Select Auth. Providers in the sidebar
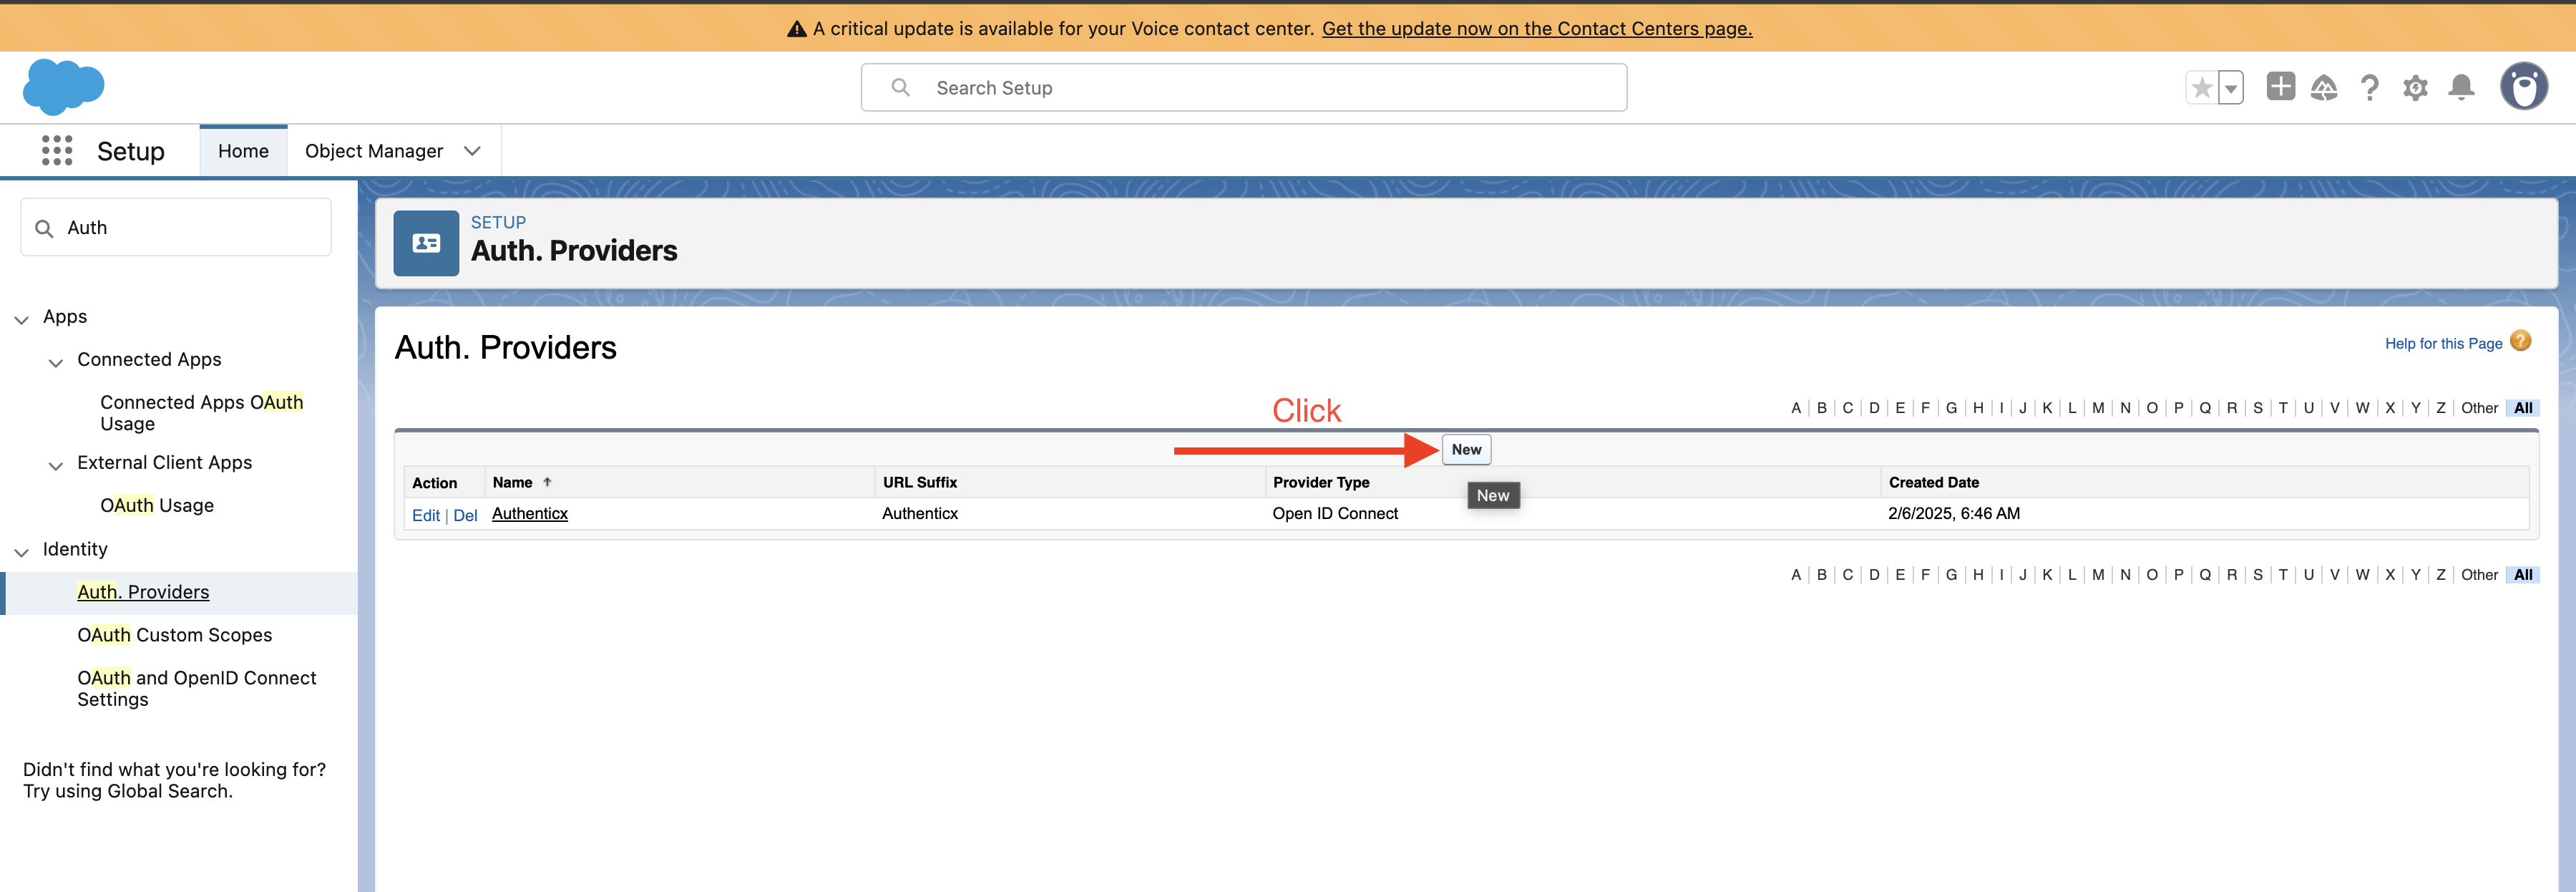This screenshot has height=892, width=2576. pos(143,592)
